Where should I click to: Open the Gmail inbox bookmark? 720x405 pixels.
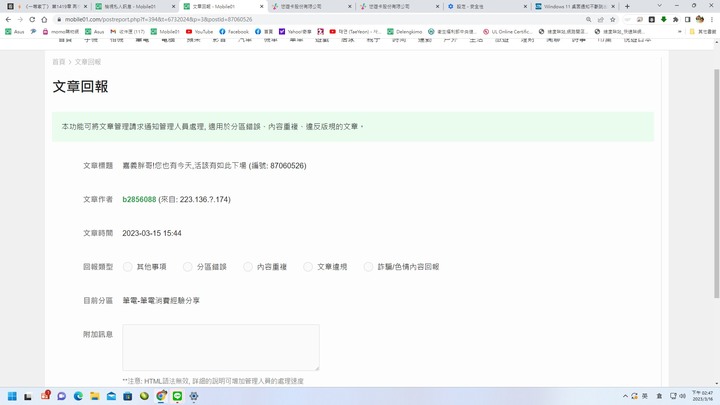click(128, 32)
